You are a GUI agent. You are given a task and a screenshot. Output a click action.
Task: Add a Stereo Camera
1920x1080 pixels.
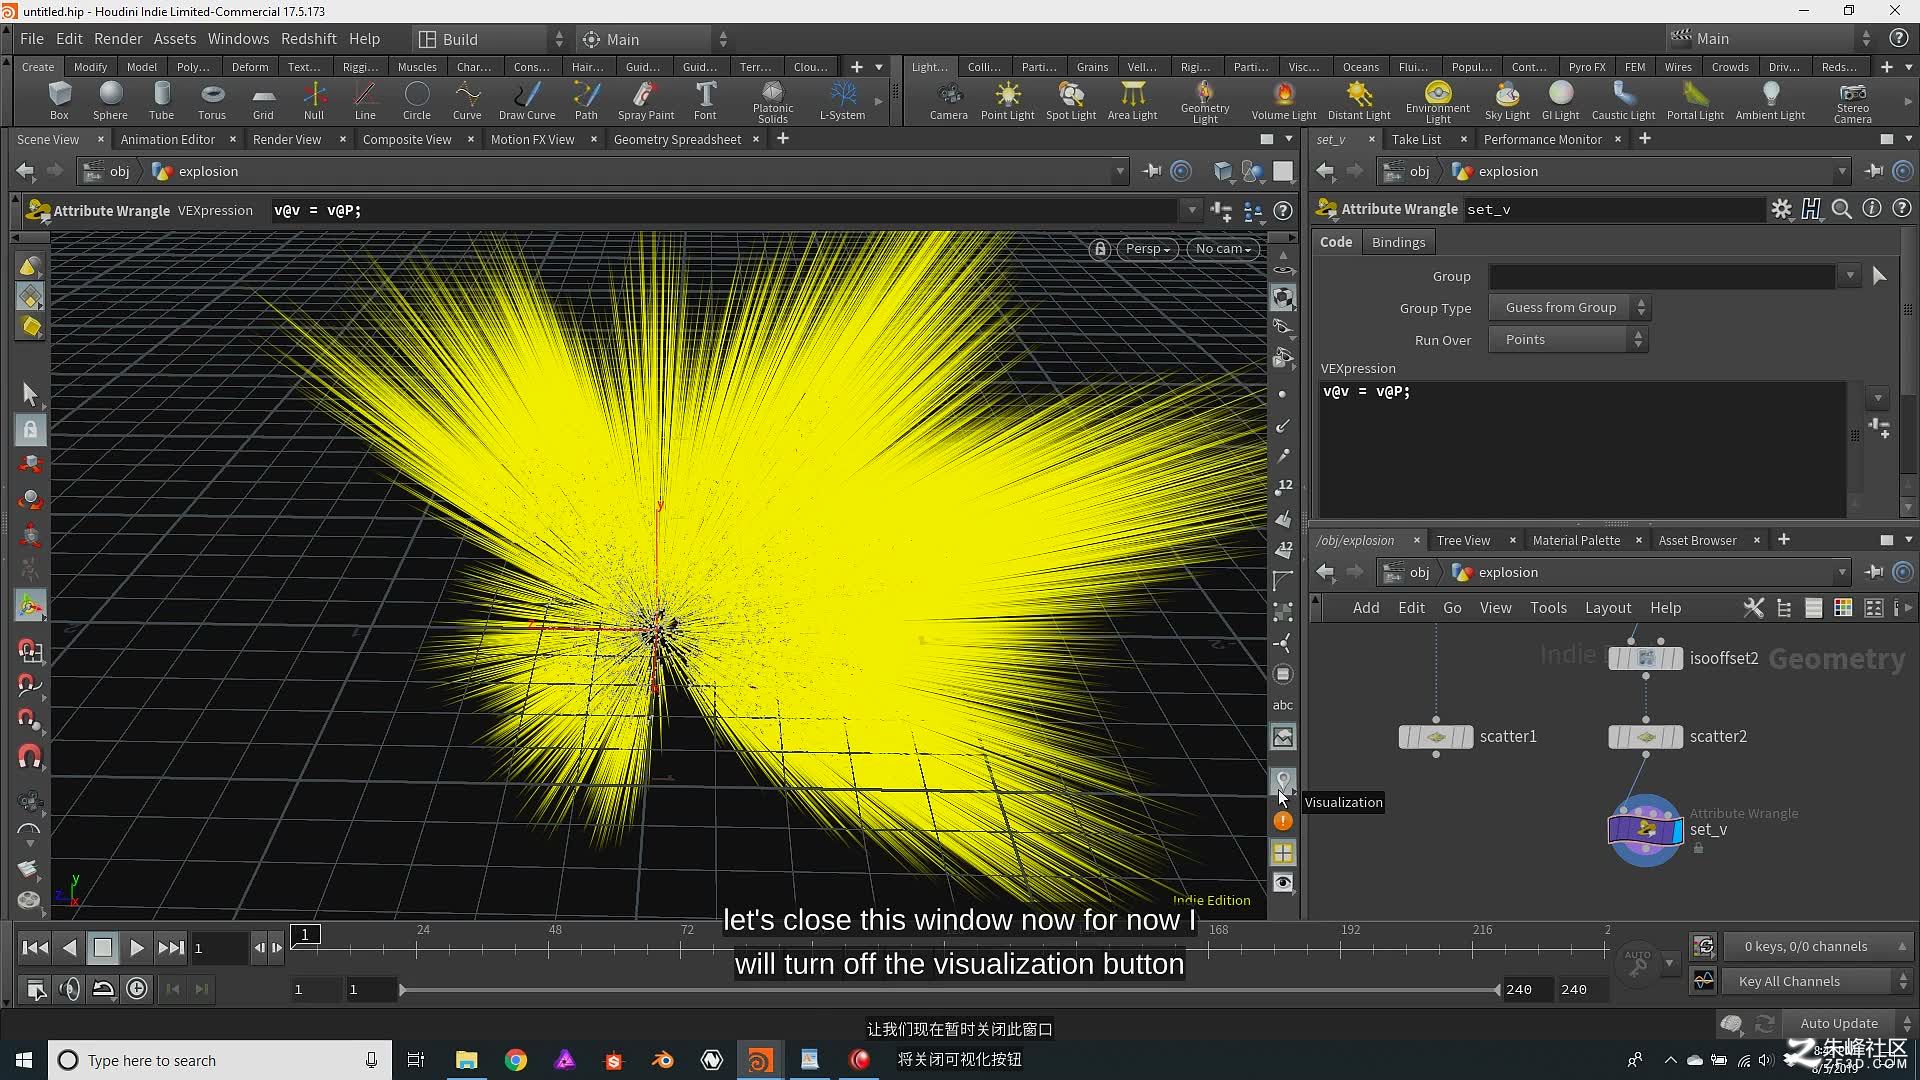(1853, 102)
